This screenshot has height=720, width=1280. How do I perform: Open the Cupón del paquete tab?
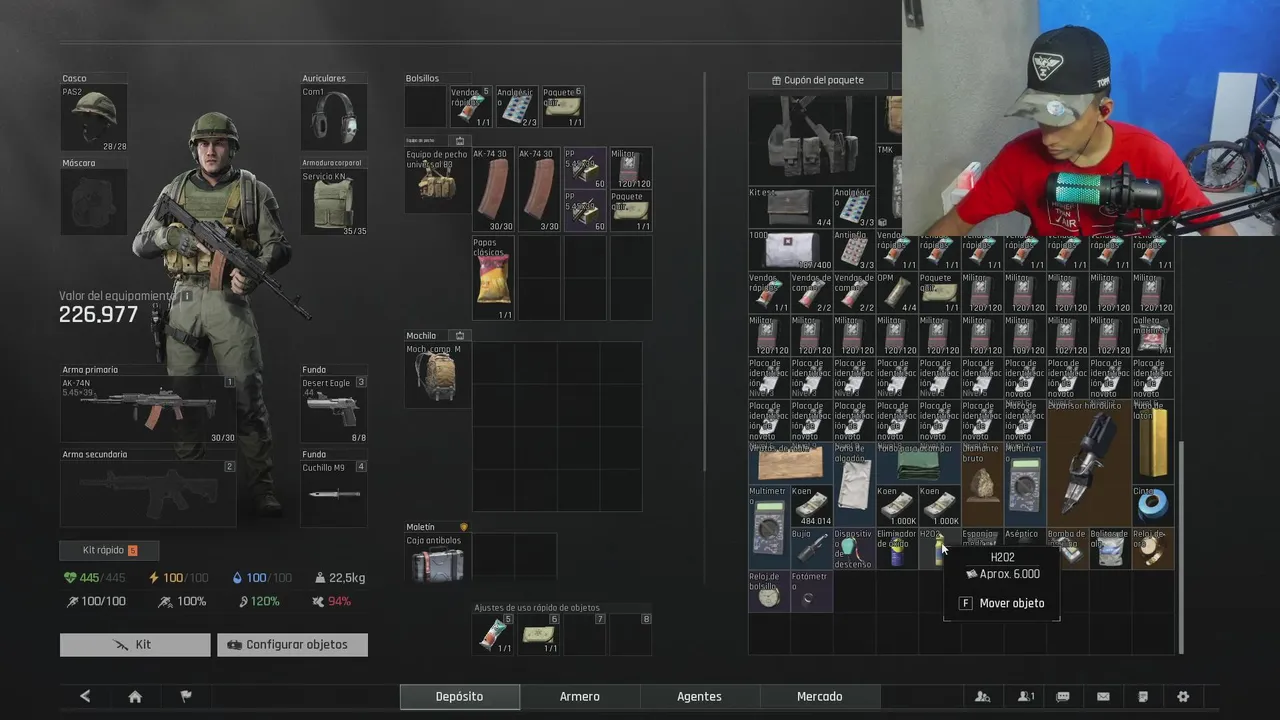tap(818, 80)
